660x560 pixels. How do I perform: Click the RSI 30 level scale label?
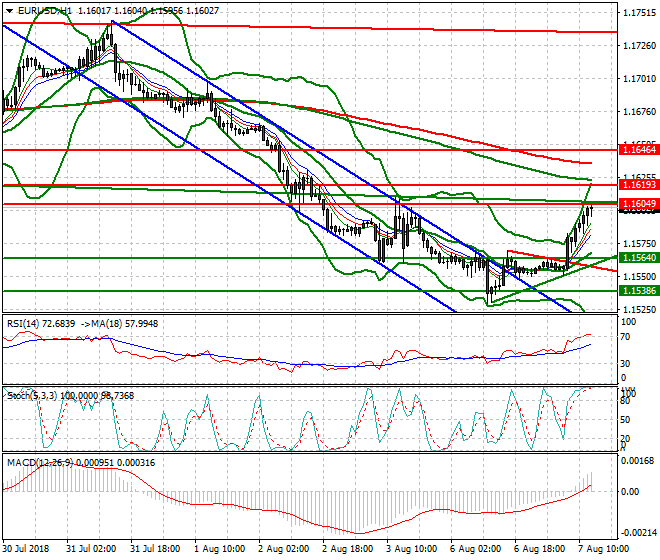[x=625, y=364]
